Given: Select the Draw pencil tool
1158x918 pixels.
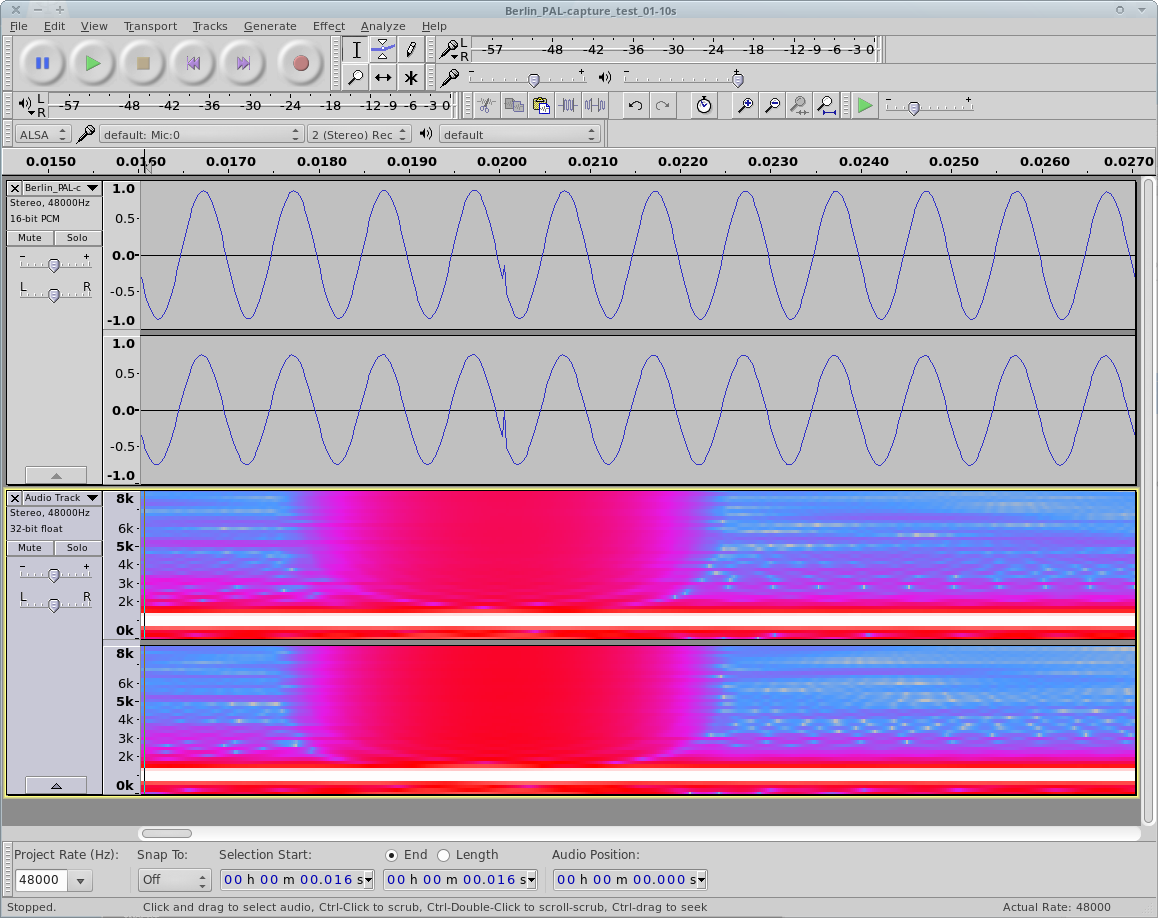Looking at the screenshot, I should pos(410,49).
